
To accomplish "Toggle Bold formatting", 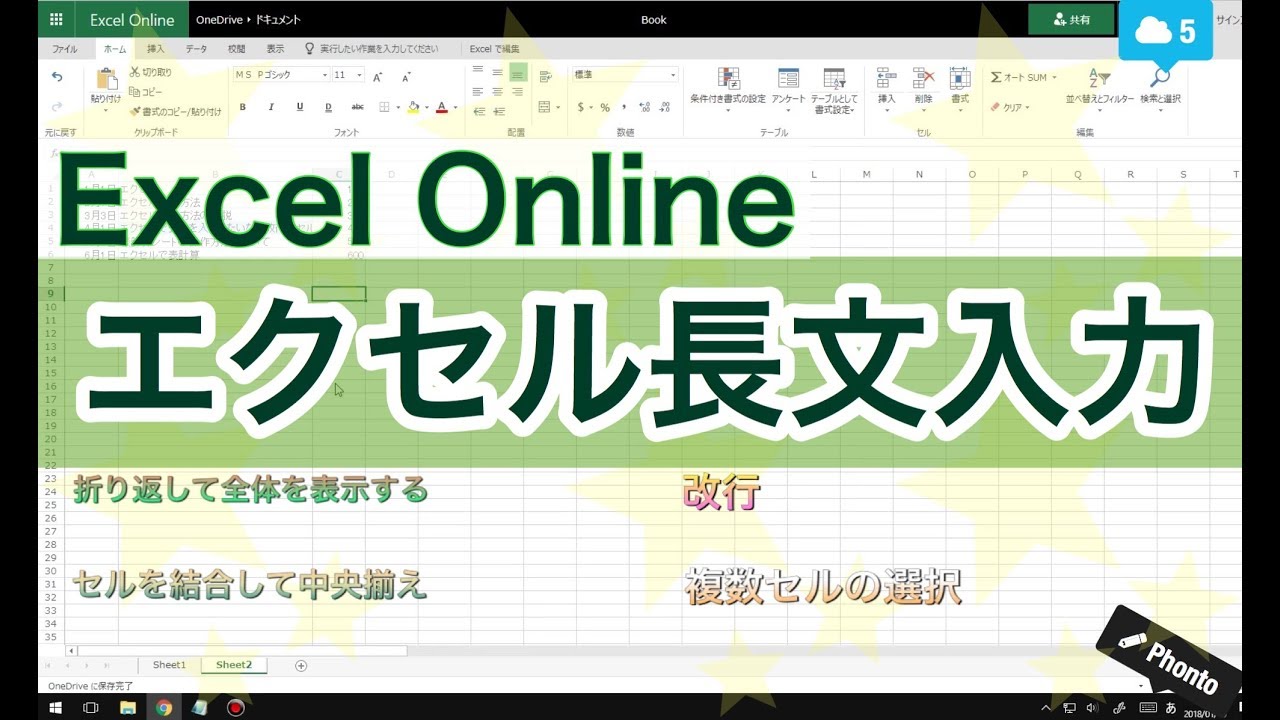I will pos(242,107).
